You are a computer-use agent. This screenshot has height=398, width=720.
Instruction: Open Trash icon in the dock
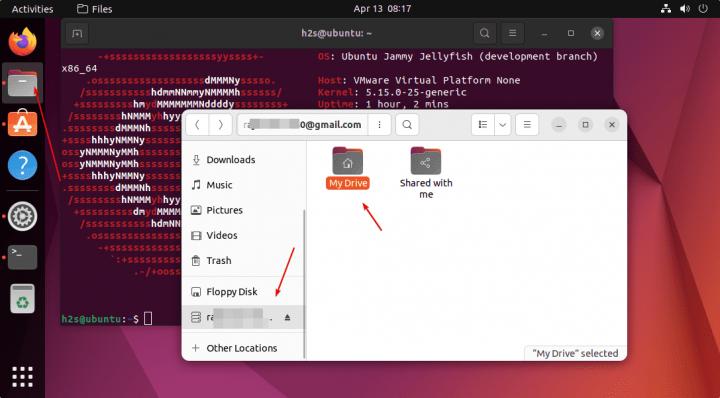(x=22, y=298)
